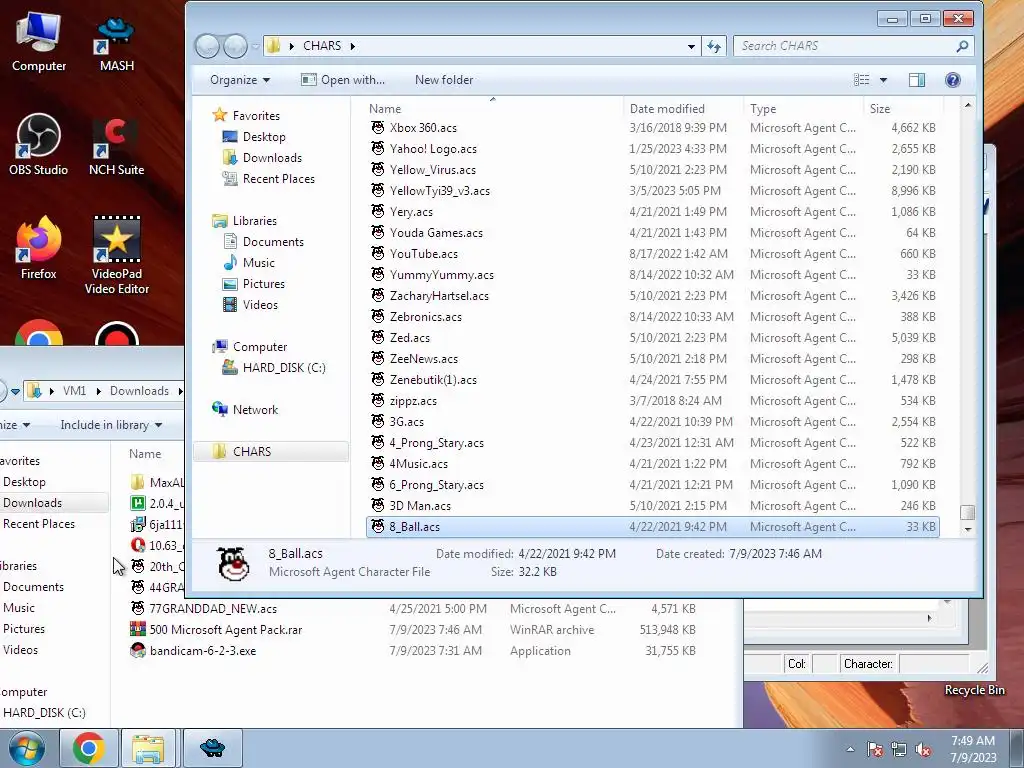Click the scroll up arrow of the file list
This screenshot has width=1024, height=768.
[x=967, y=104]
